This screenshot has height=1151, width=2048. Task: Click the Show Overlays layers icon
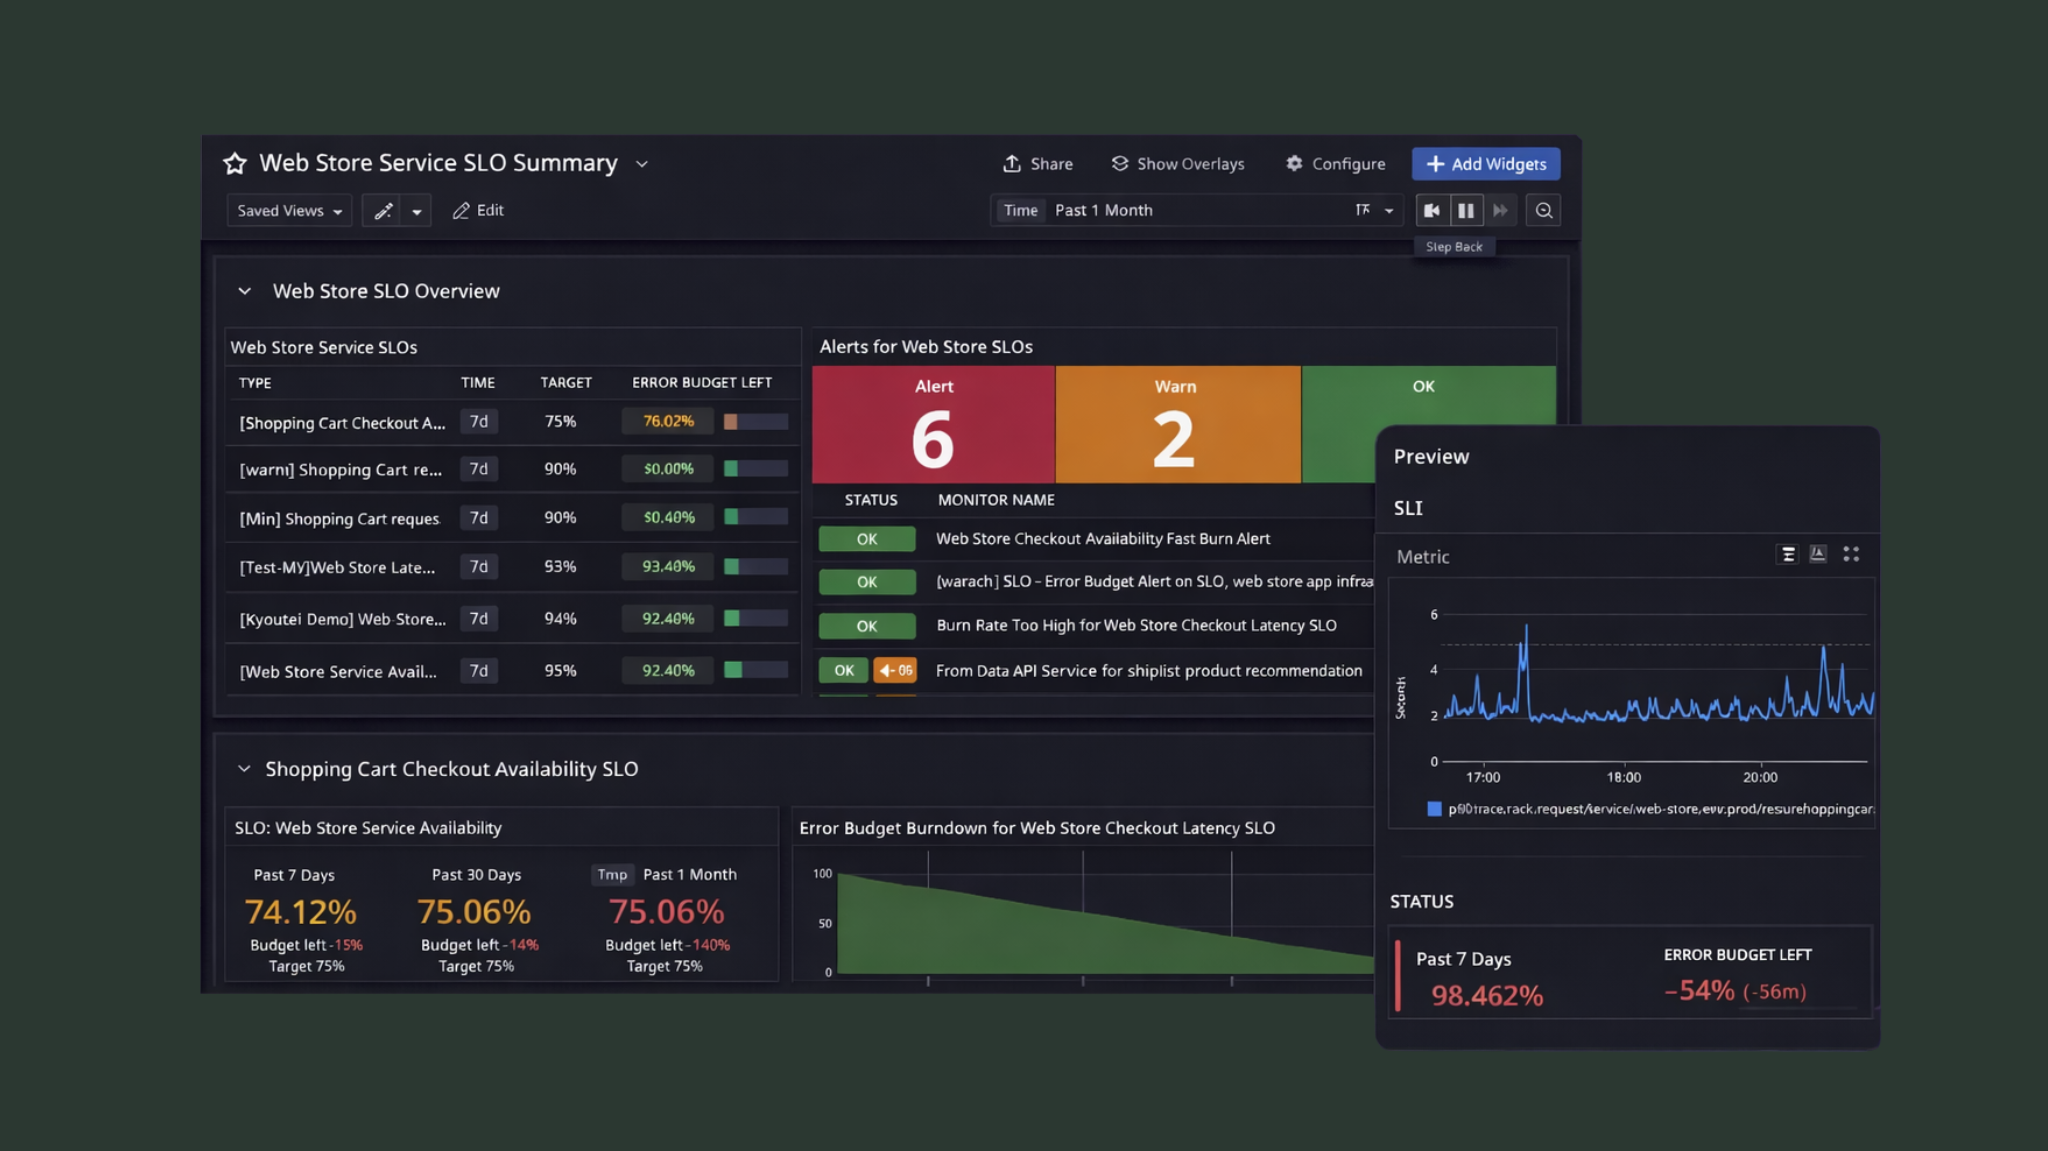click(1120, 163)
